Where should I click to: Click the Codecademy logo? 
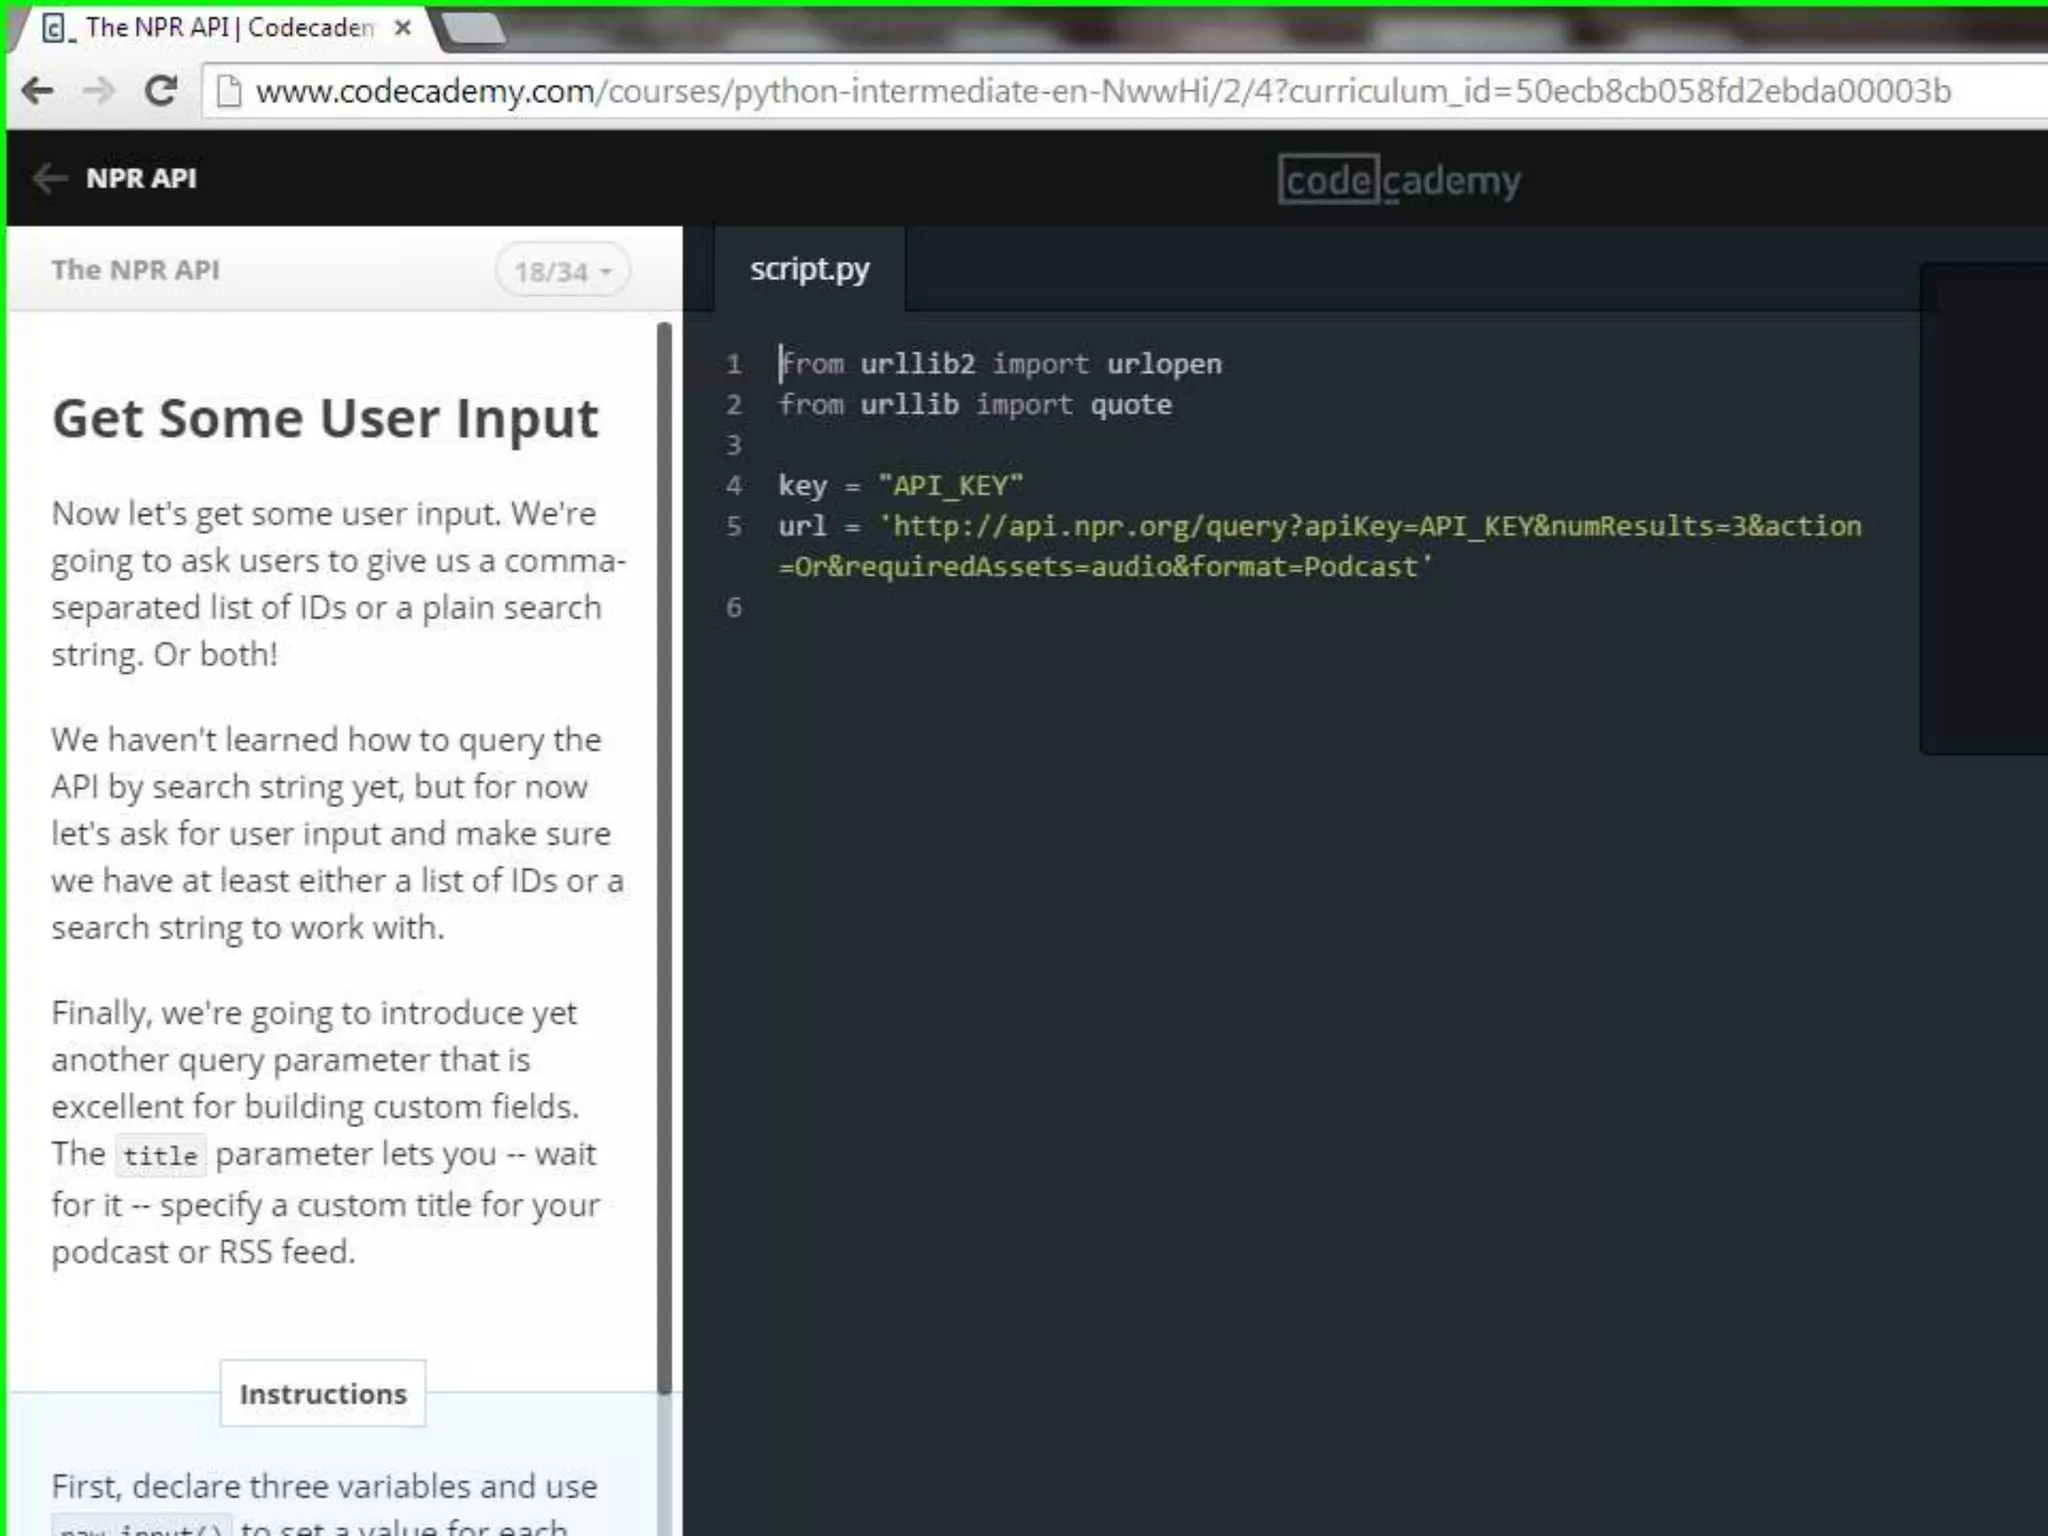[1399, 181]
